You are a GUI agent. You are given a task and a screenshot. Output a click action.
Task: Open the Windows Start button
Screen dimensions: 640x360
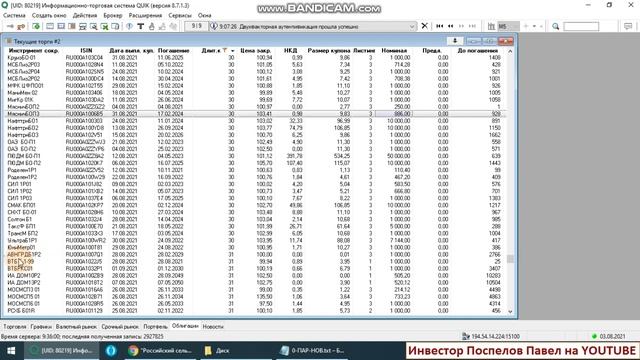click(x=11, y=351)
